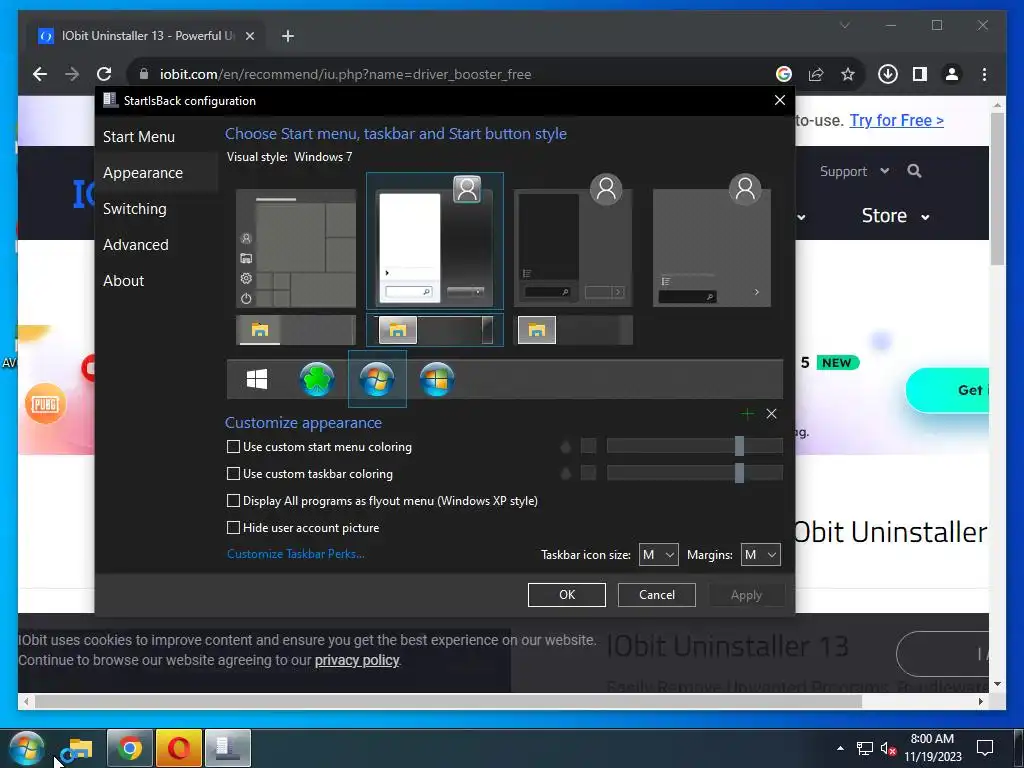Open File Explorer from the taskbar
The image size is (1024, 768).
coord(80,748)
